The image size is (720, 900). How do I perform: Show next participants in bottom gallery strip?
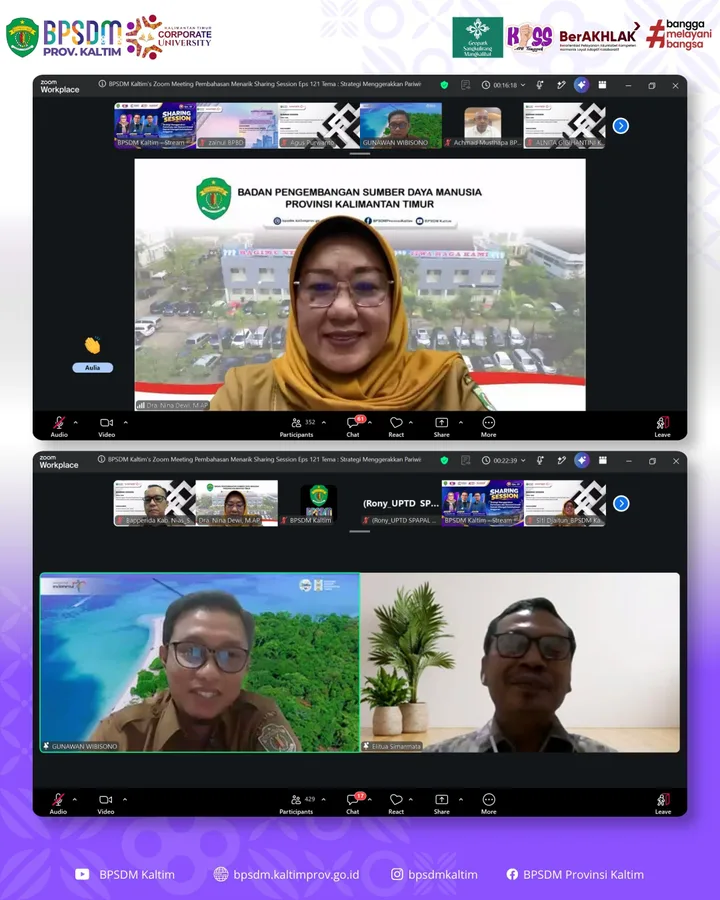point(621,503)
